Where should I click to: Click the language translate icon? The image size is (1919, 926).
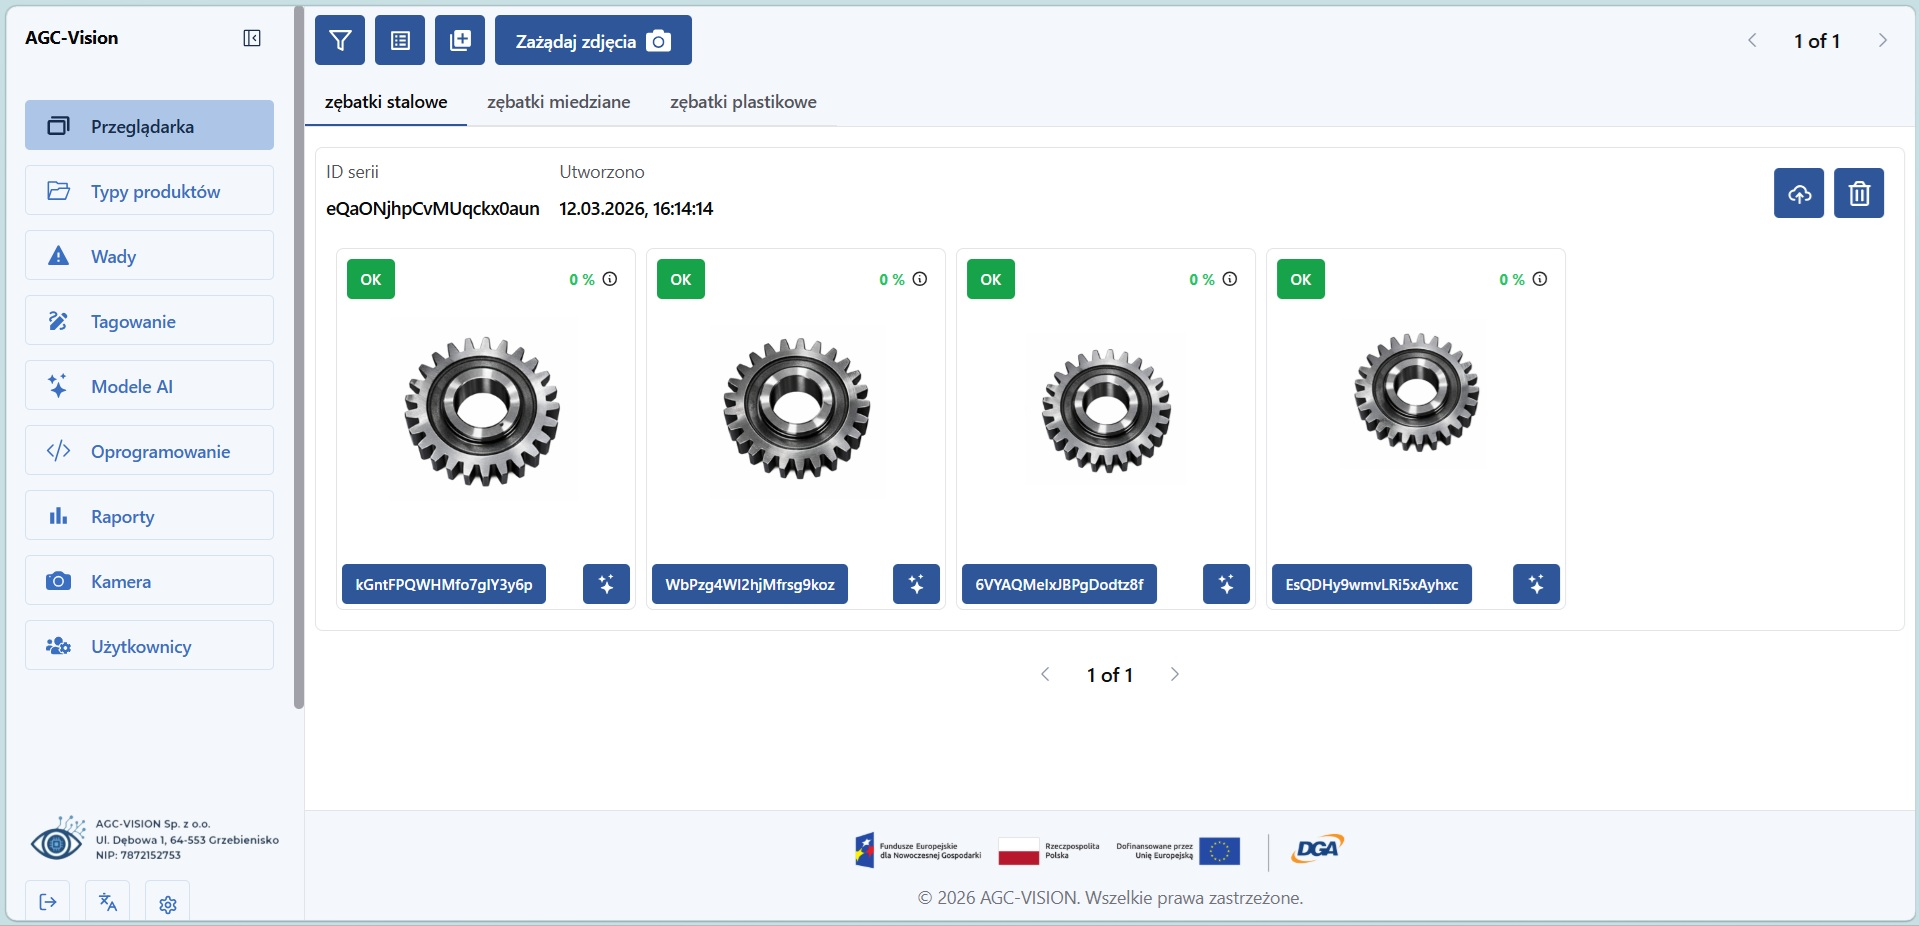(x=108, y=902)
